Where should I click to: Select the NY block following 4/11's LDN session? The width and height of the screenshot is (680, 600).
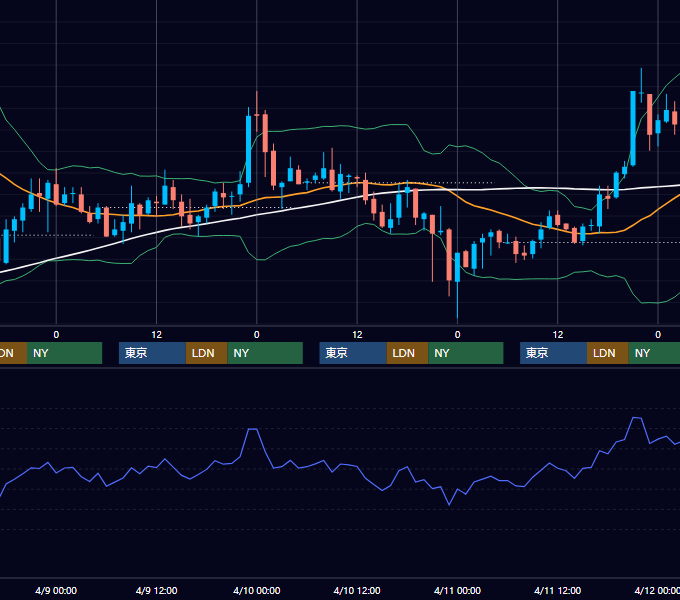coord(654,353)
